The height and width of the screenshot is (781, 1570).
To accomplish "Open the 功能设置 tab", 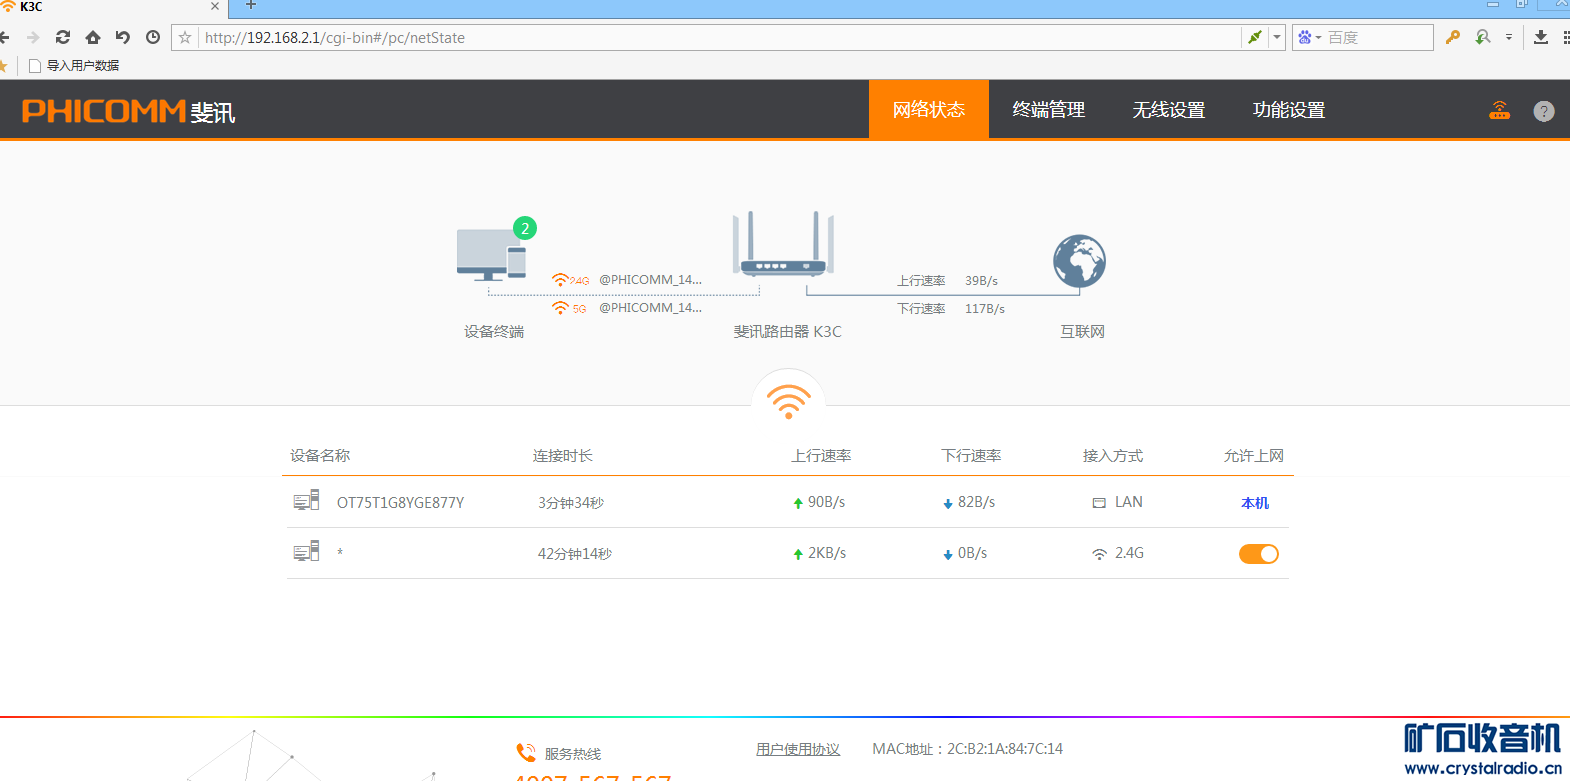I will tap(1289, 109).
